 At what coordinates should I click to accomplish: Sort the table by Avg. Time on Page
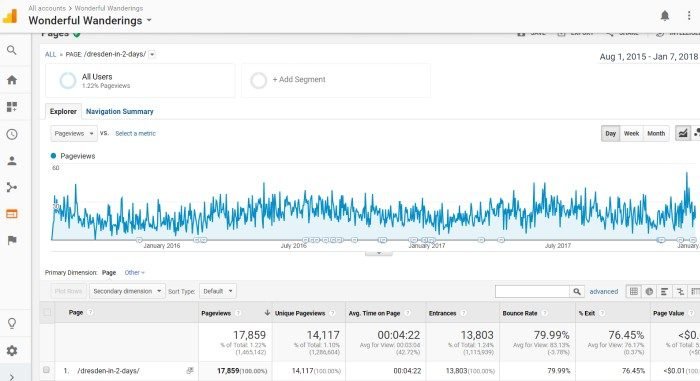374,313
